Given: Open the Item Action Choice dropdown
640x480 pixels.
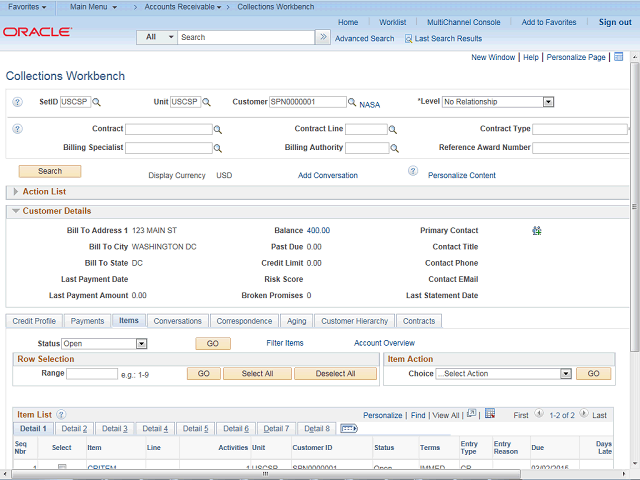Looking at the screenshot, I should coord(565,374).
